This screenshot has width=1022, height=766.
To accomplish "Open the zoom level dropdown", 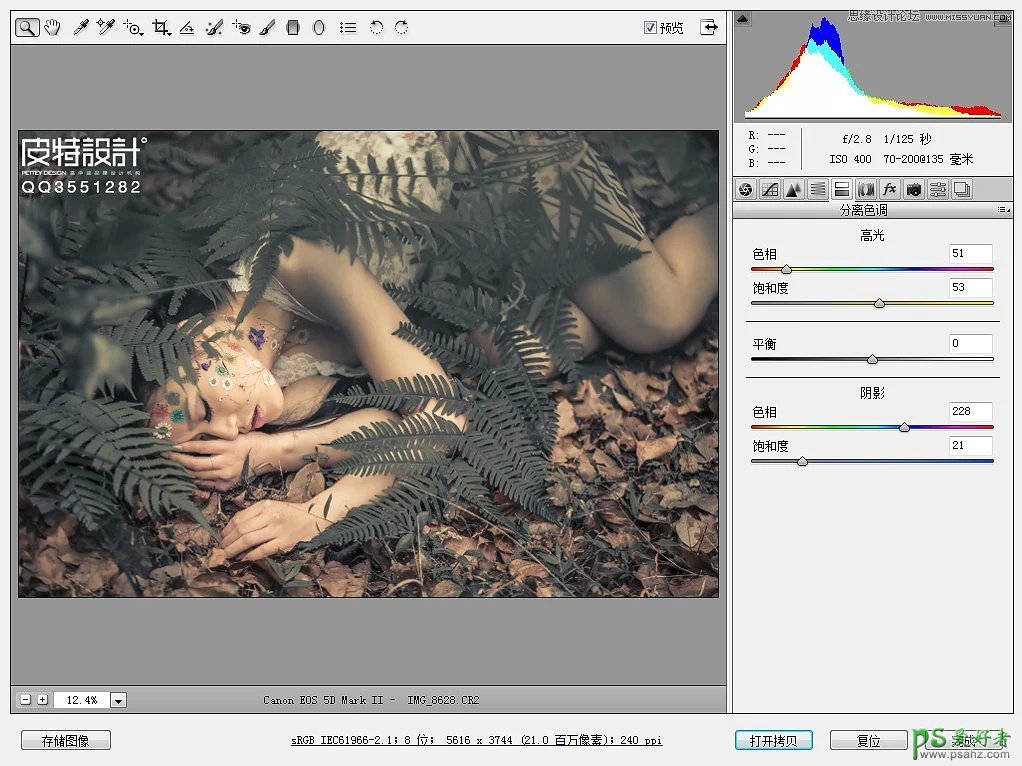I will [x=118, y=700].
